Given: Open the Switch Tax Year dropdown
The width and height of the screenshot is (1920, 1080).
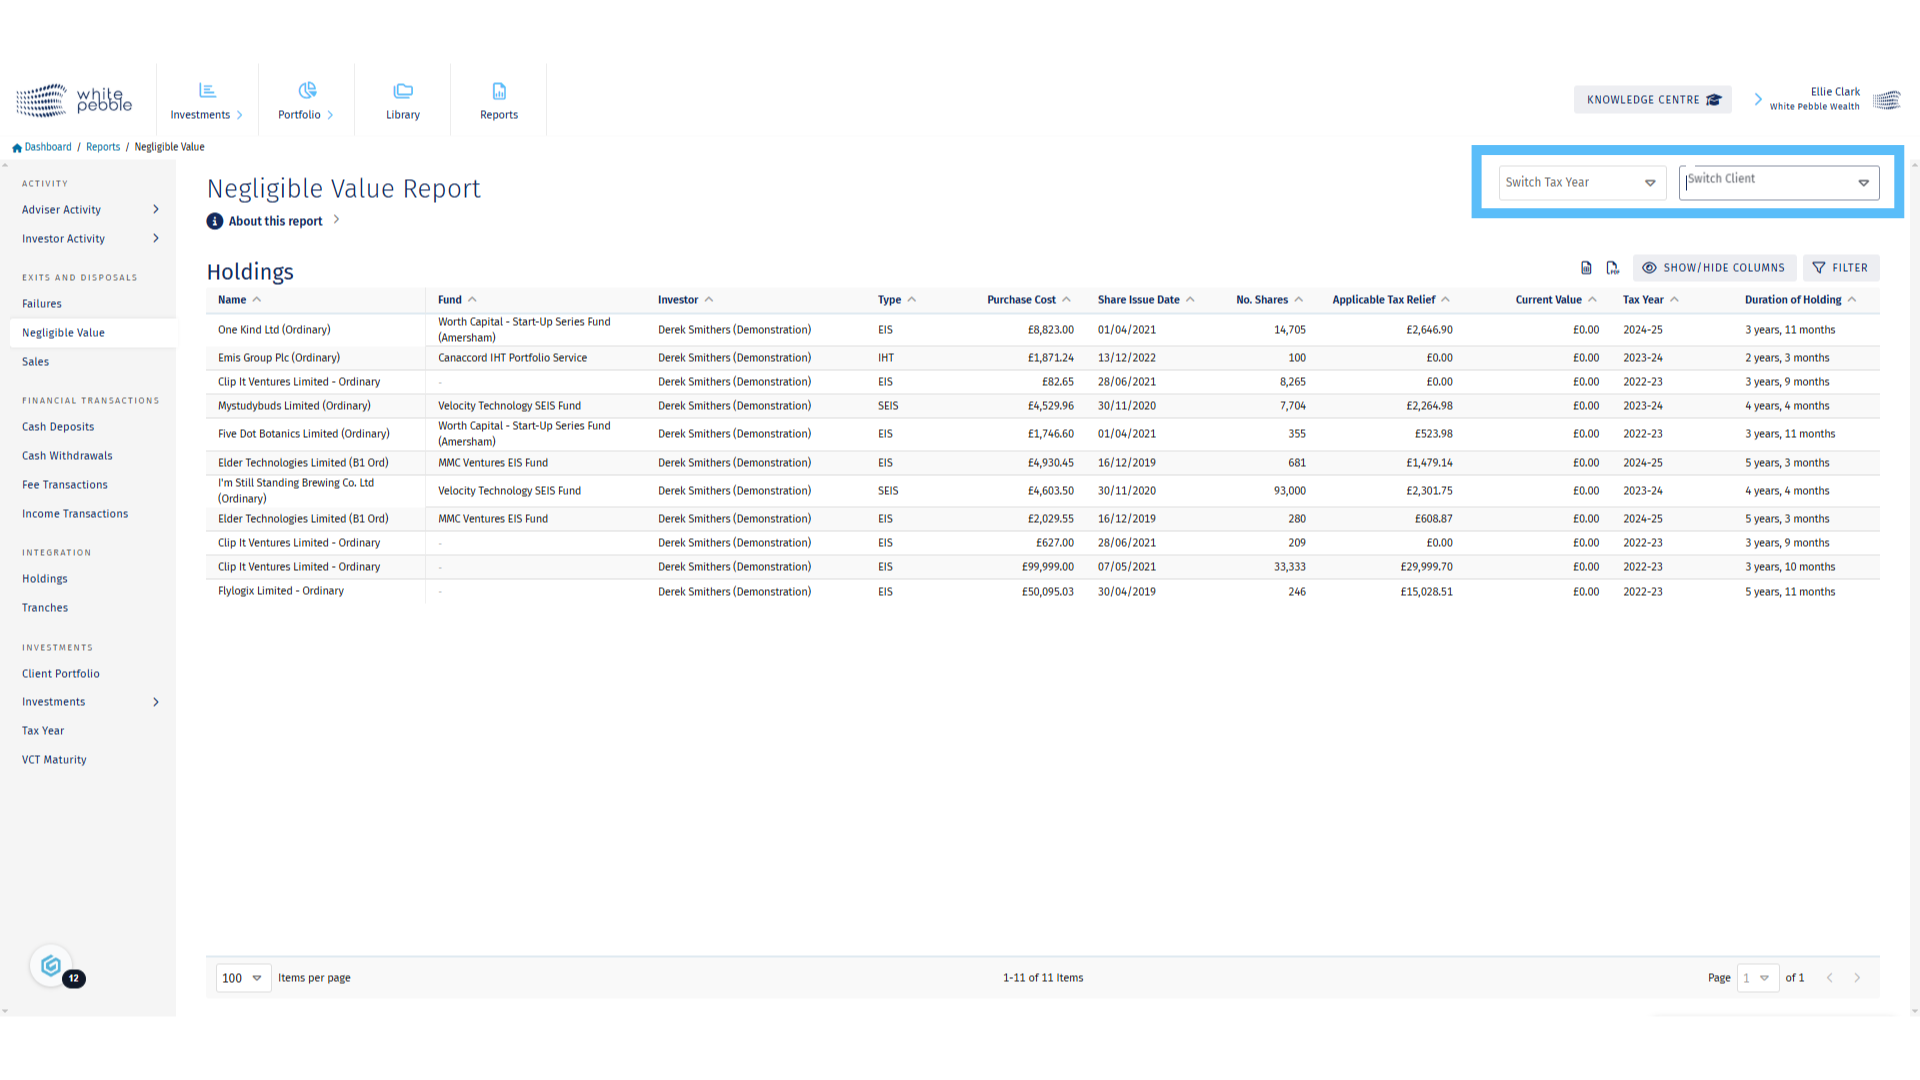Looking at the screenshot, I should coord(1581,182).
